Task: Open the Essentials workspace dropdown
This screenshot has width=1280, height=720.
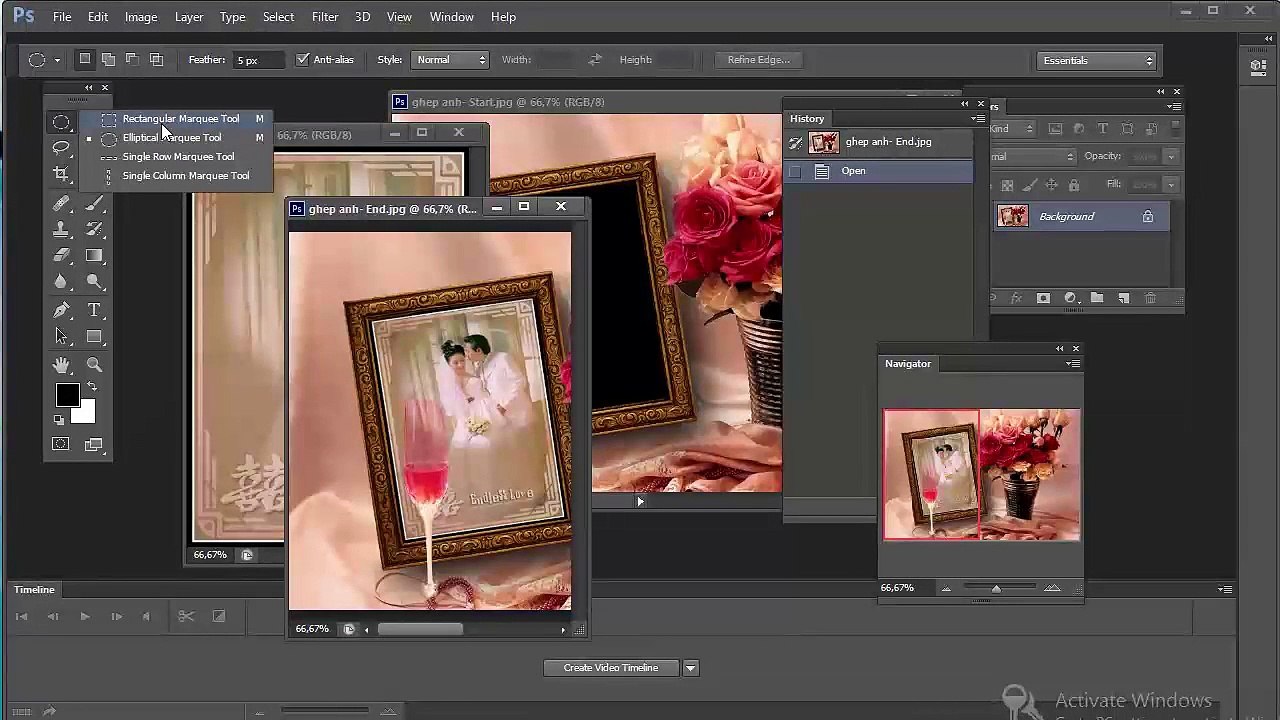Action: pos(1097,61)
